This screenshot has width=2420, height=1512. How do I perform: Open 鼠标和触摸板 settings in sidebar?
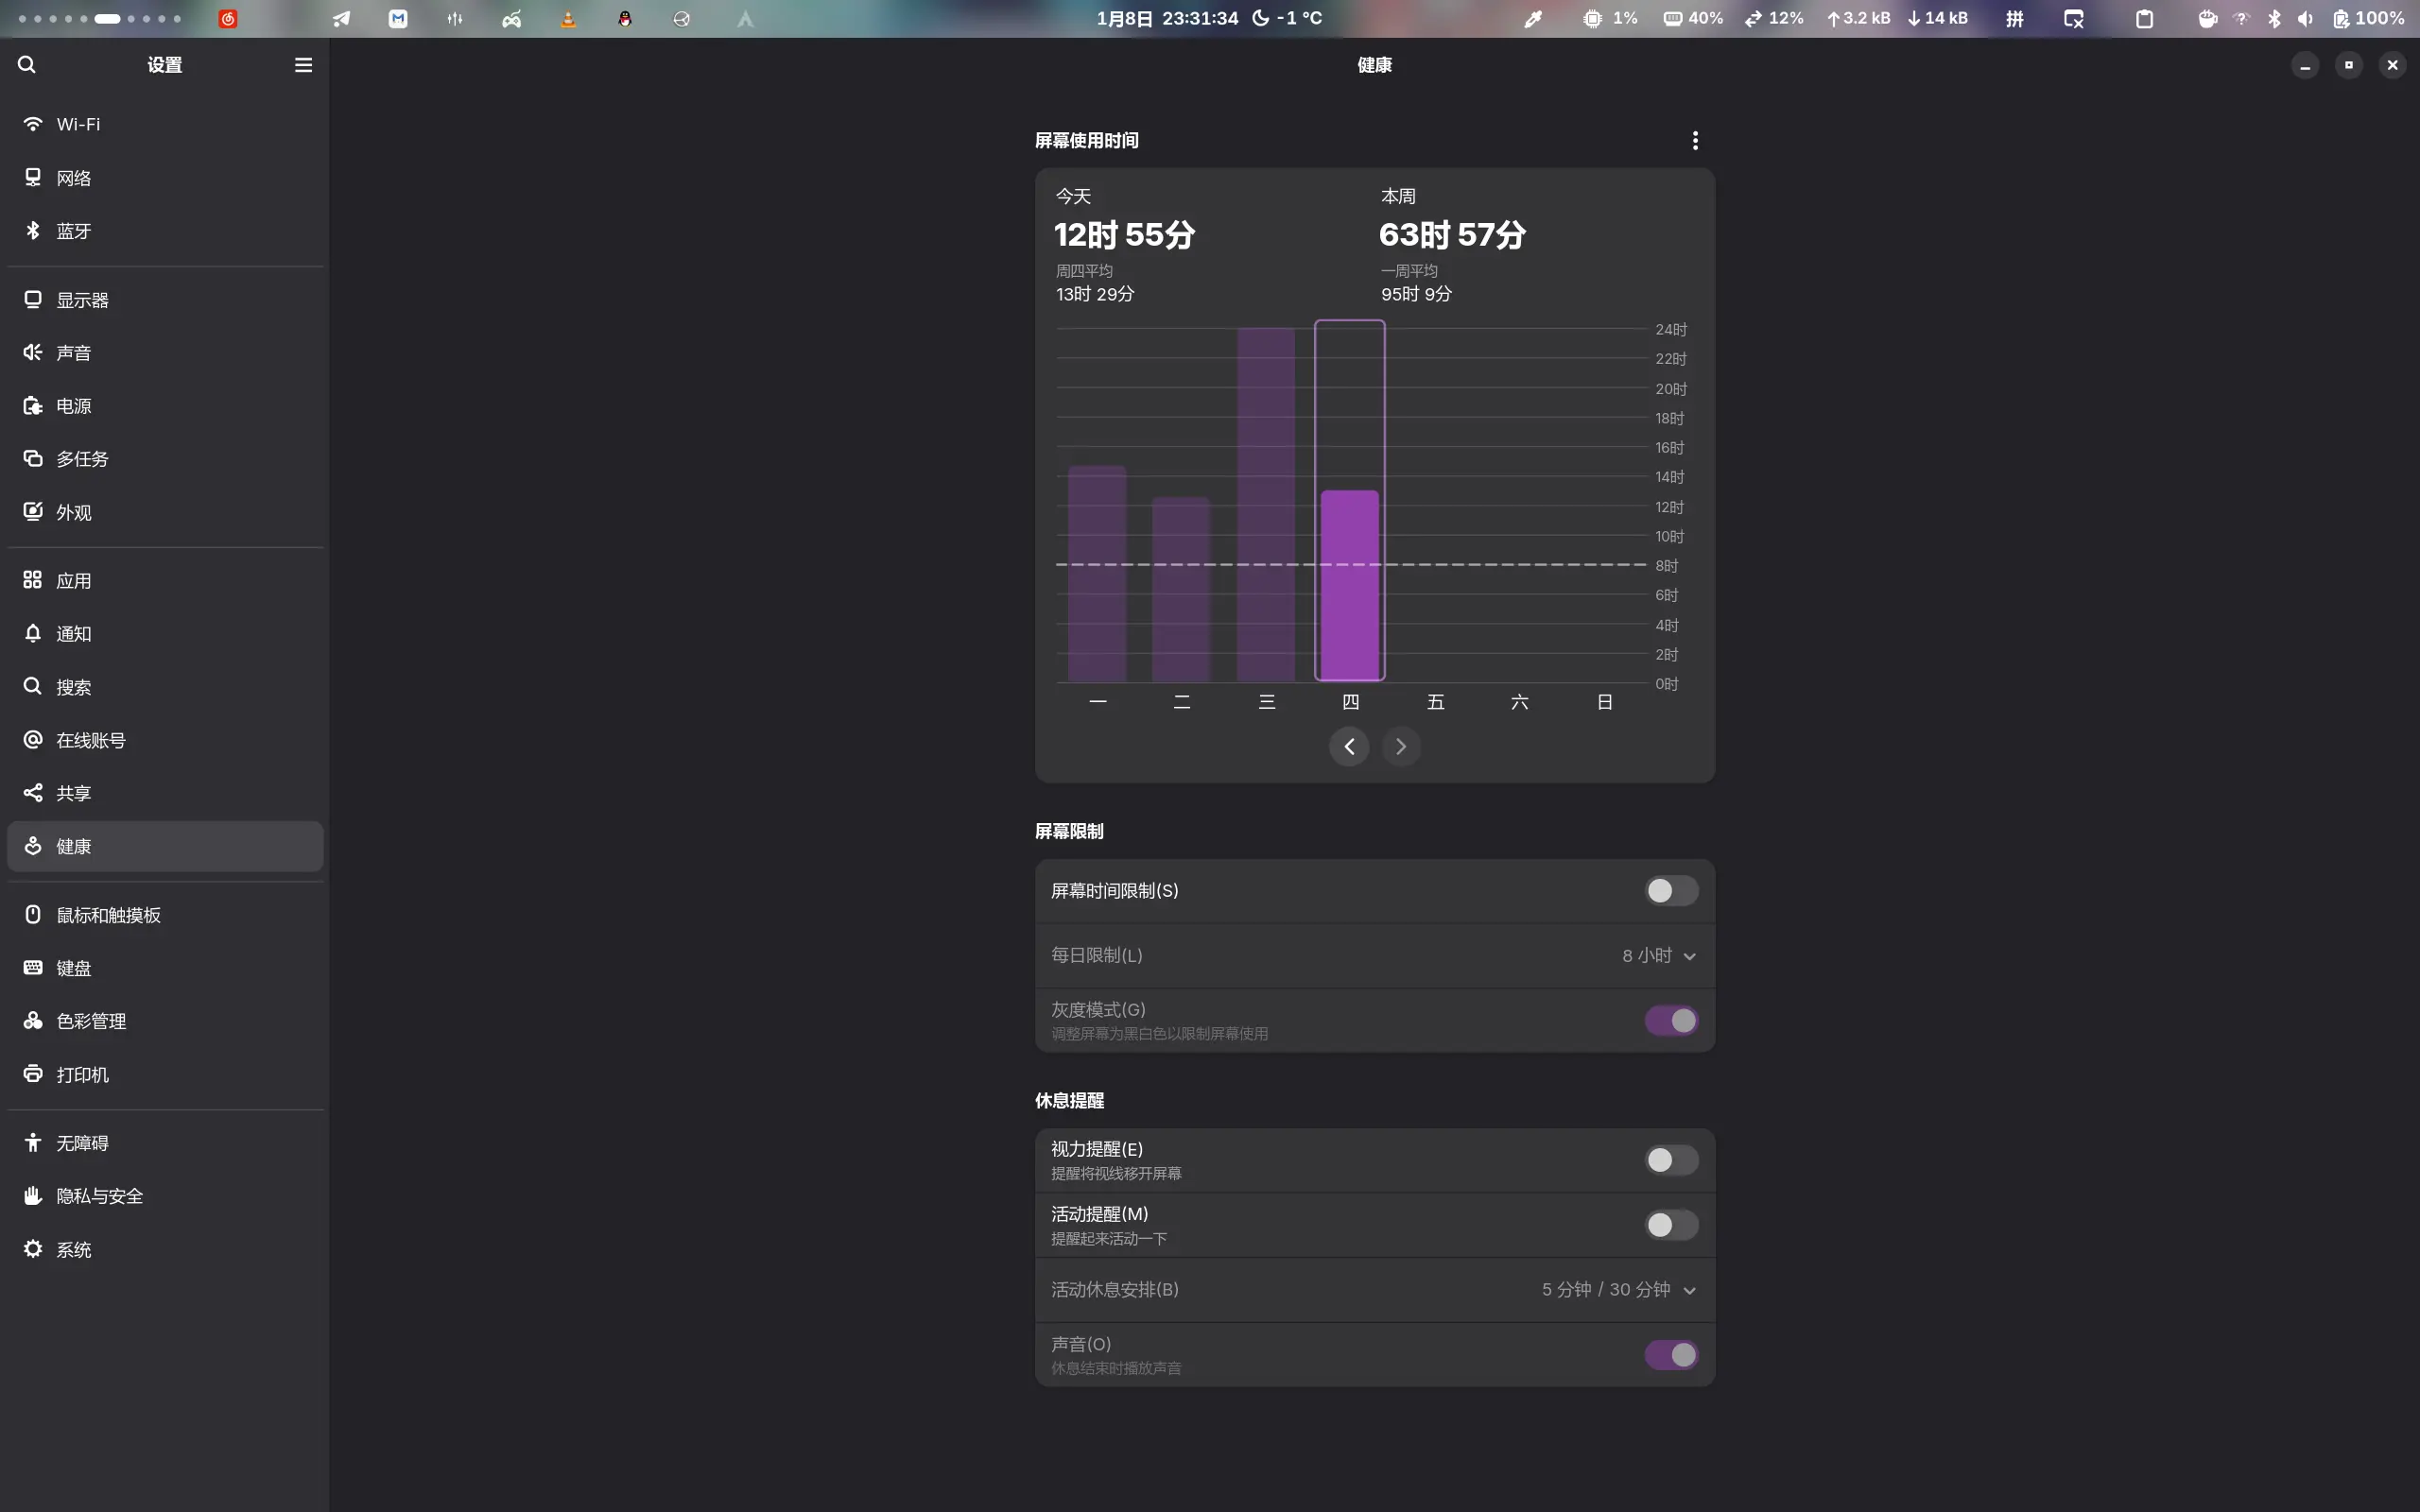[108, 915]
